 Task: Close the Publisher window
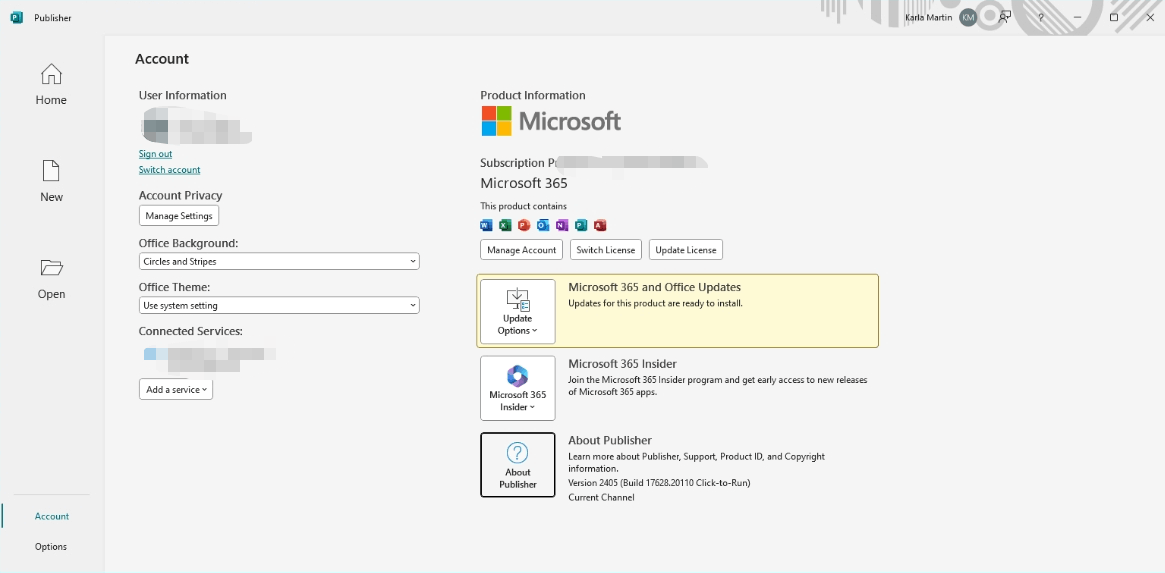point(1149,18)
